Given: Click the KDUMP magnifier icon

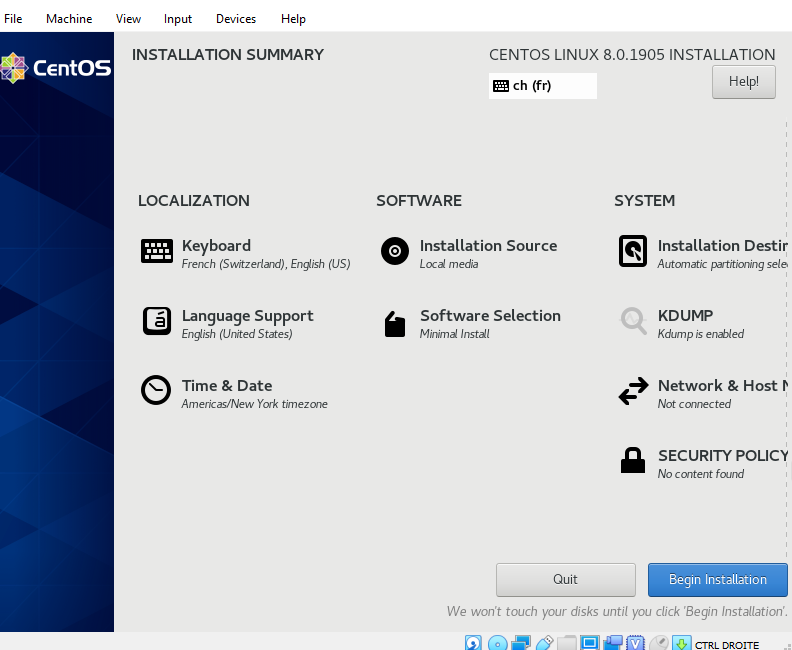Looking at the screenshot, I should pos(633,321).
